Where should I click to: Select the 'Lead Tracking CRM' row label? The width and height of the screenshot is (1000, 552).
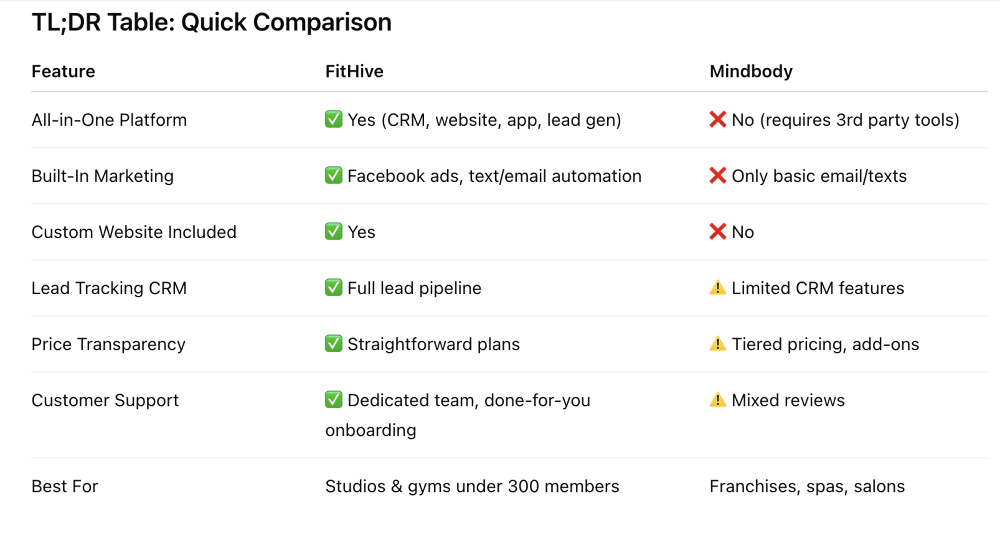(109, 288)
